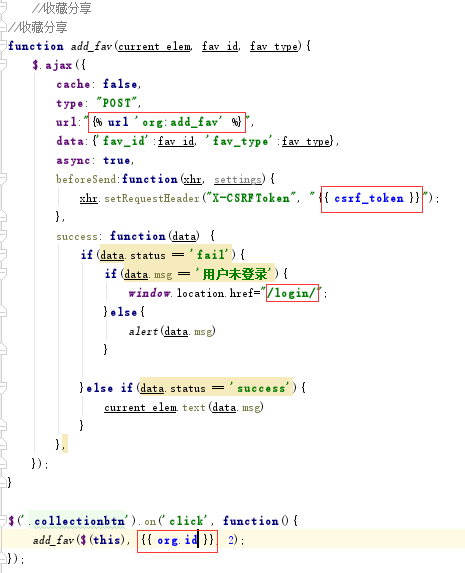Click the "POST" type string
Image resolution: width=465 pixels, height=573 pixels.
click(117, 103)
